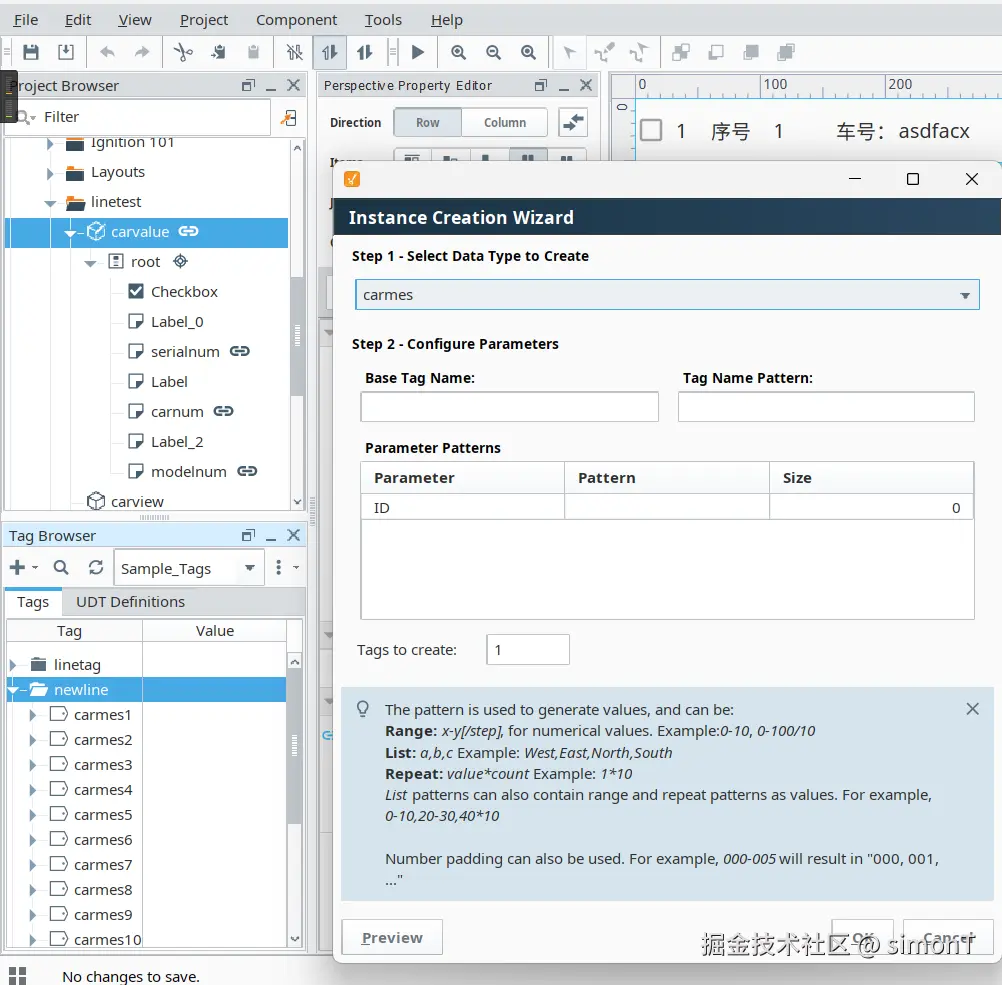Click the Base Tag Name field
The width and height of the screenshot is (1002, 985).
tap(509, 407)
